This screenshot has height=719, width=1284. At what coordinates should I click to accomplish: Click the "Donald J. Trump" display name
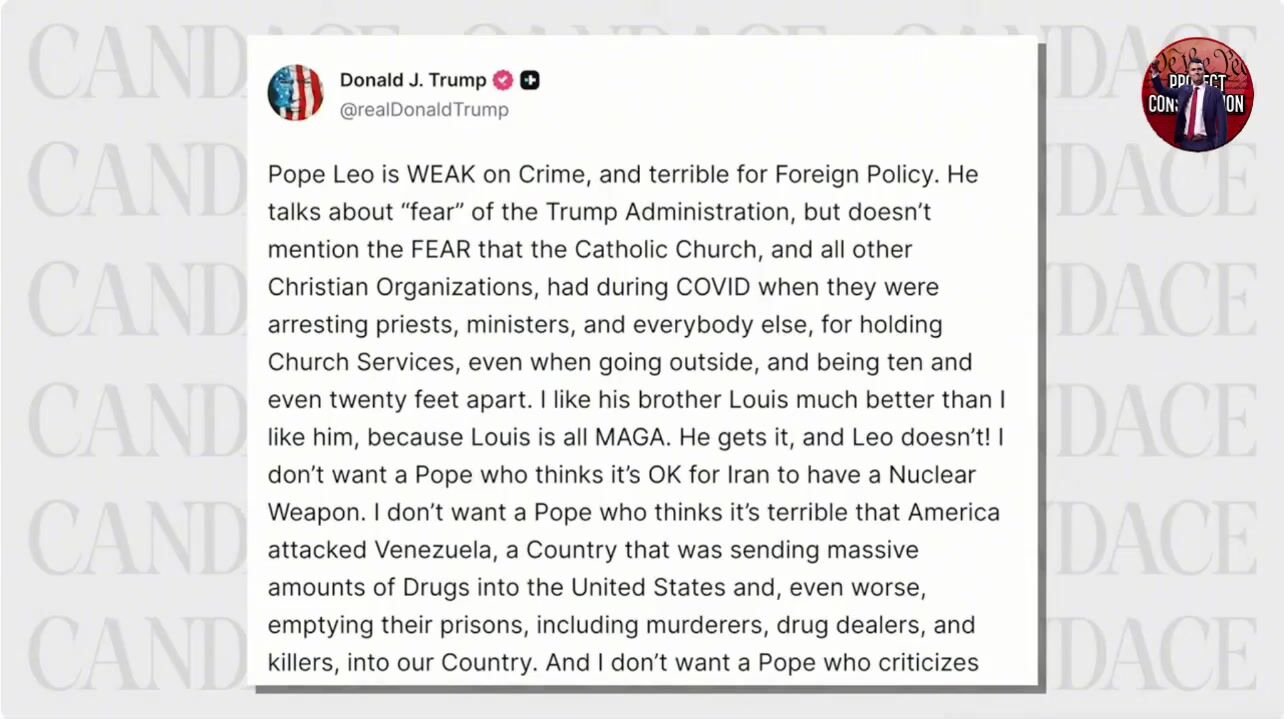(x=412, y=80)
